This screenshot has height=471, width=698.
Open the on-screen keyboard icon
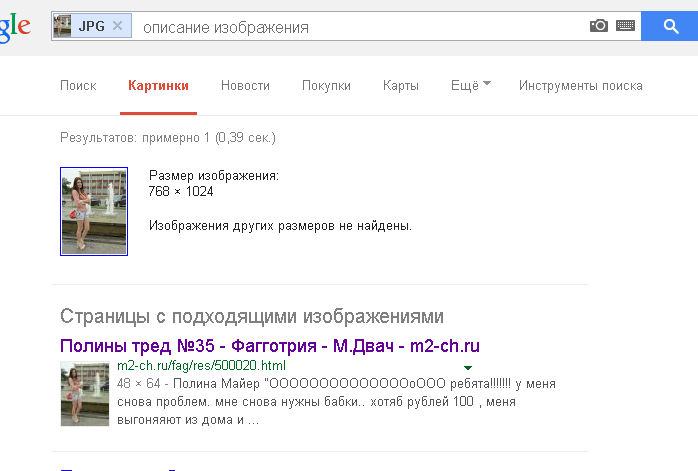point(625,26)
